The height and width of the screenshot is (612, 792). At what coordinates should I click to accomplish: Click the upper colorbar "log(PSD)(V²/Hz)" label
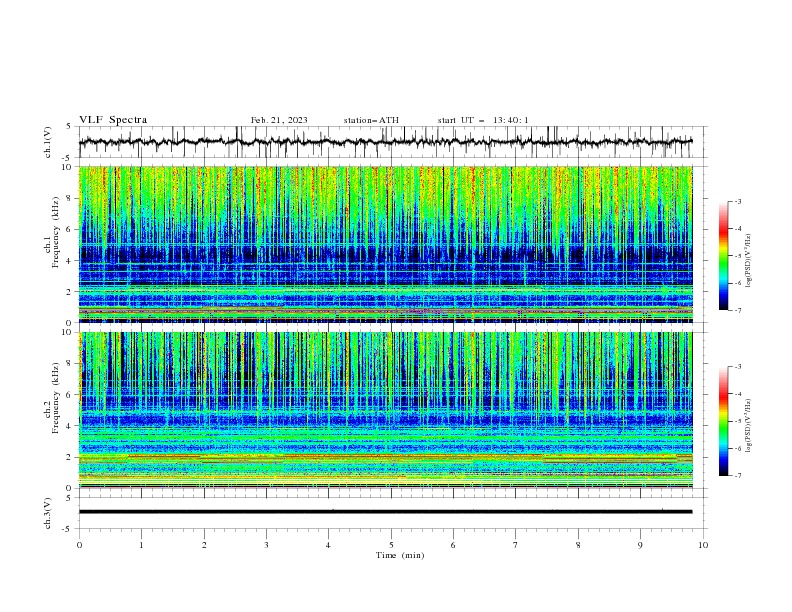tap(749, 261)
